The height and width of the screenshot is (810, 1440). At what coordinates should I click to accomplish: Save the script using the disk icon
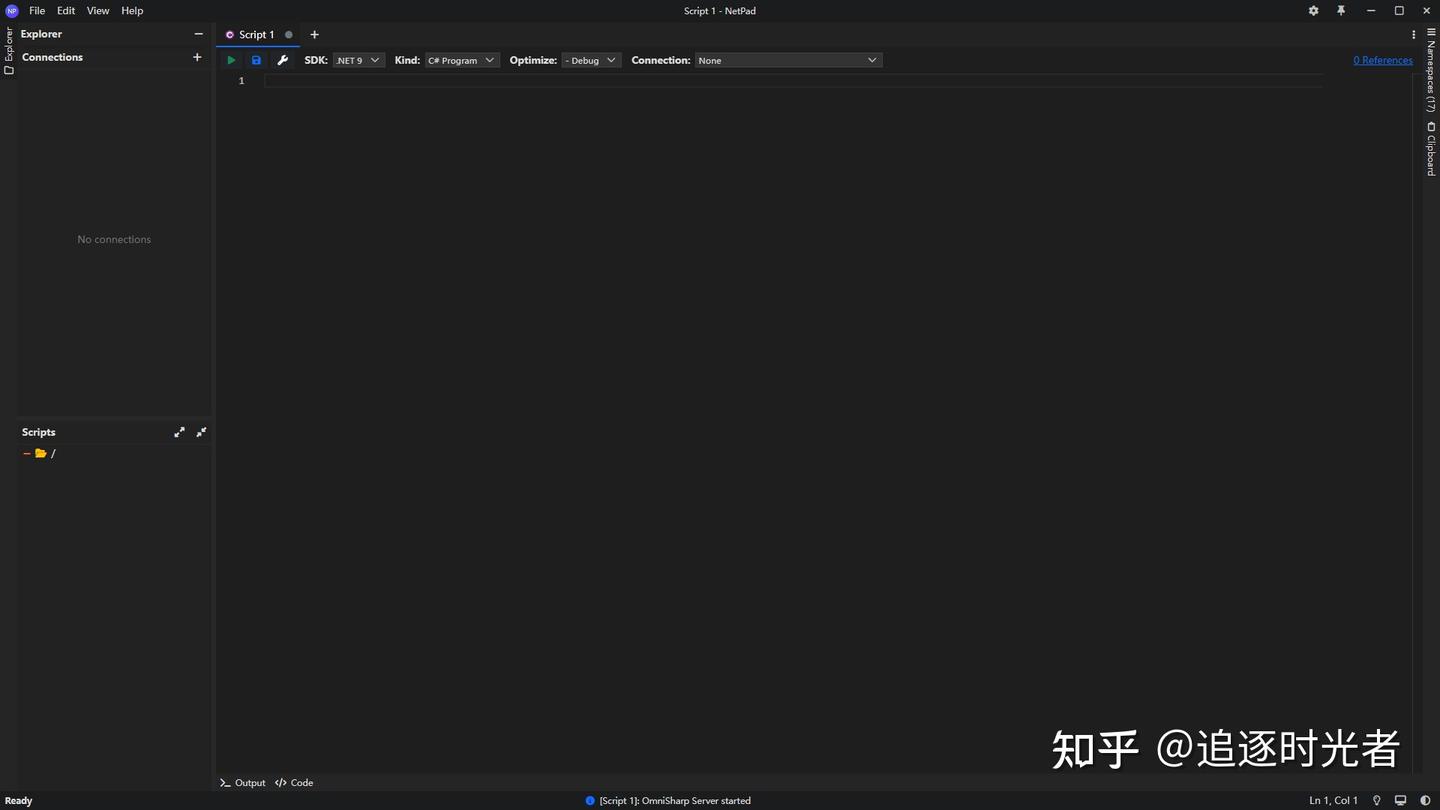pyautogui.click(x=256, y=60)
